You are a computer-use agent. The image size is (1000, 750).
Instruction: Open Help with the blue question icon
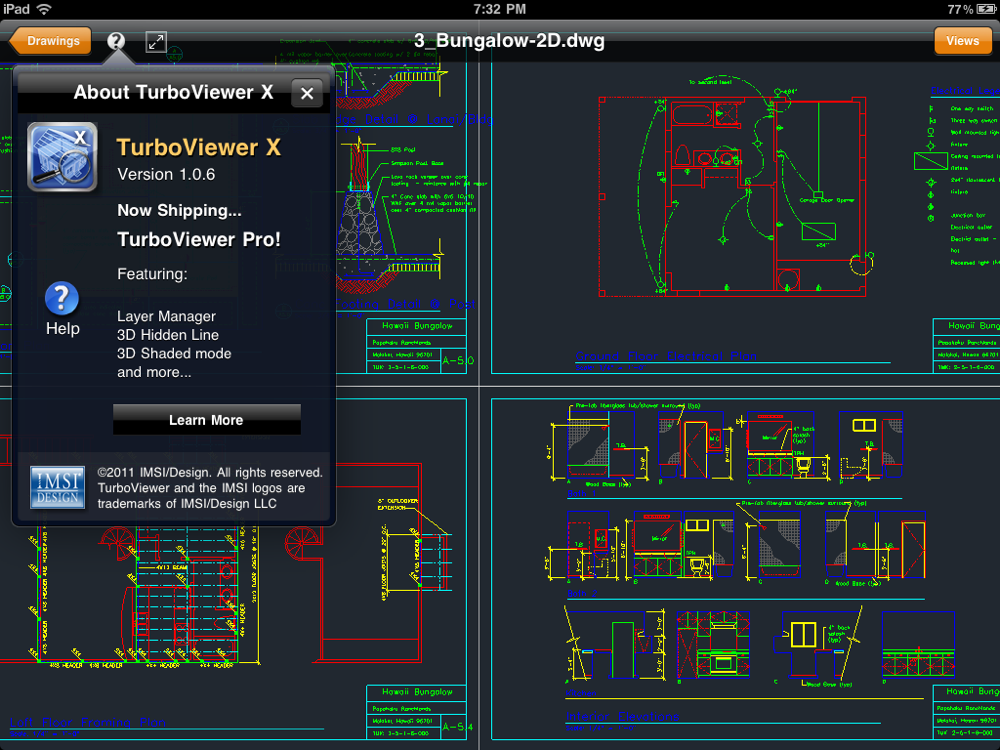[62, 298]
